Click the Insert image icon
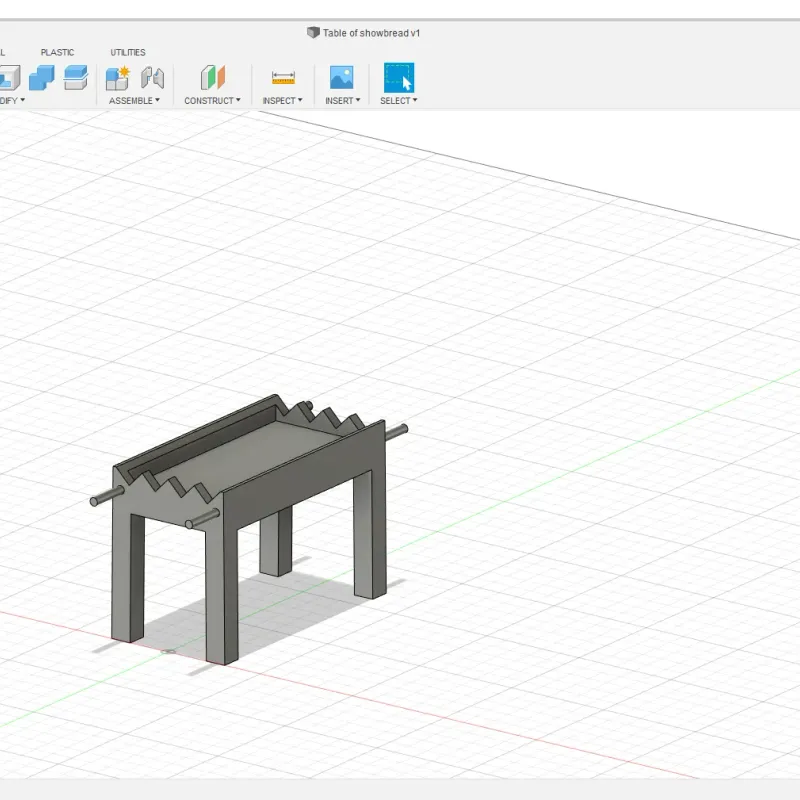The image size is (800, 800). (x=342, y=78)
